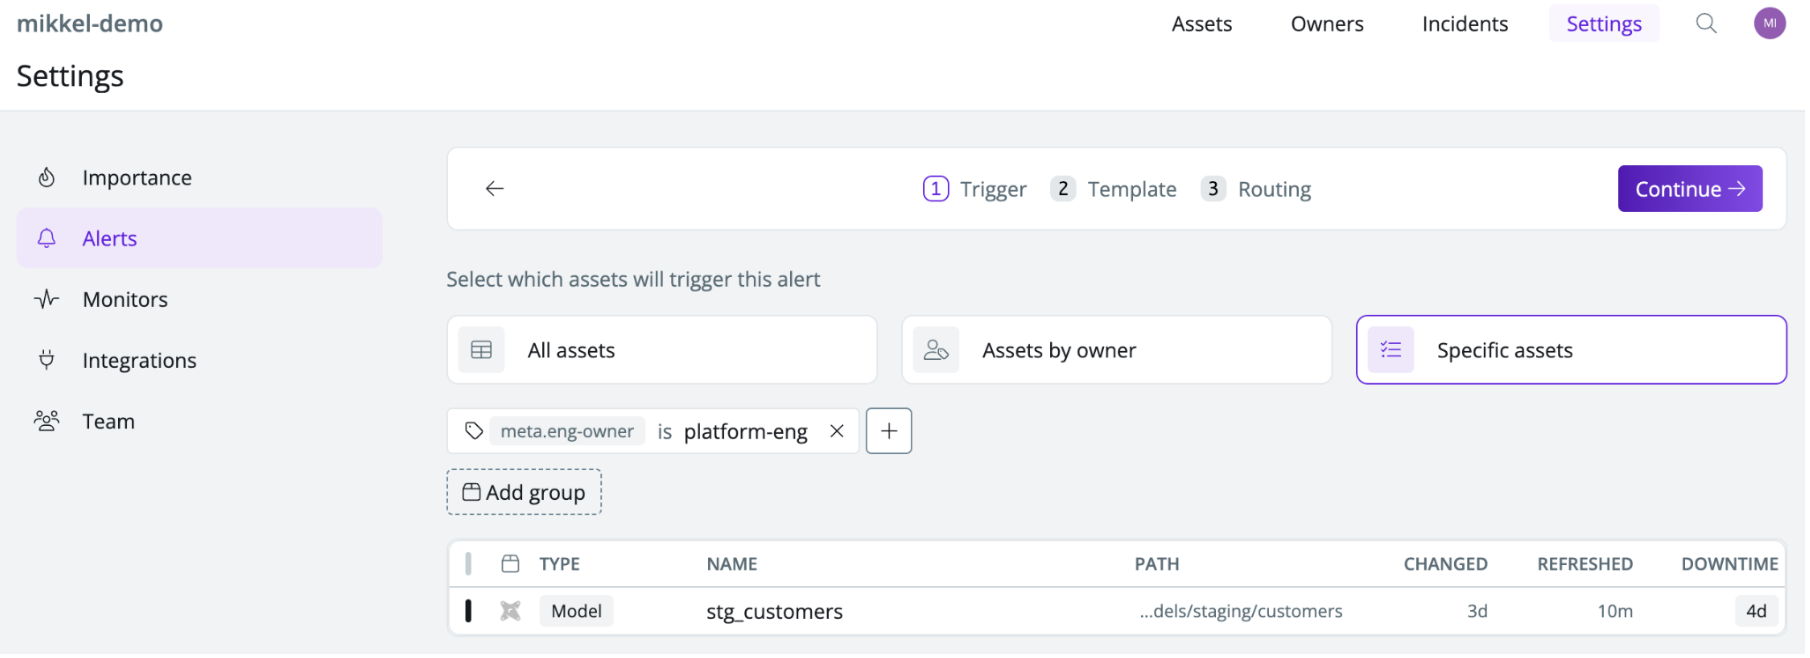Open the meta.eng-owner tag selector
Viewport: 1810px width, 658px height.
(x=566, y=431)
